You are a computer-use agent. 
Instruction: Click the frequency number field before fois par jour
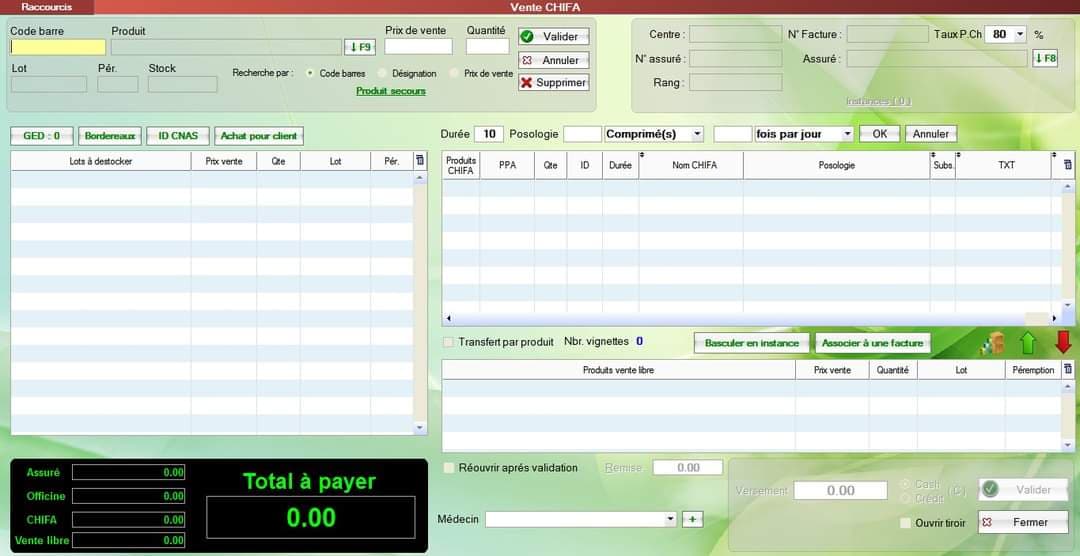[x=733, y=134]
